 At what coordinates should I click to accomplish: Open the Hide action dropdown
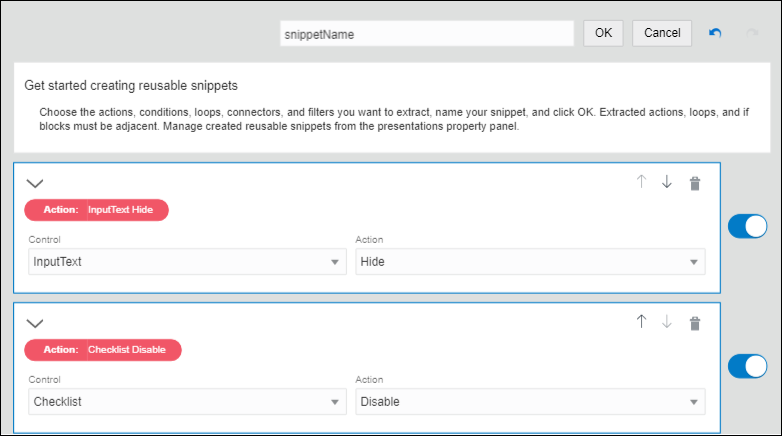point(530,262)
